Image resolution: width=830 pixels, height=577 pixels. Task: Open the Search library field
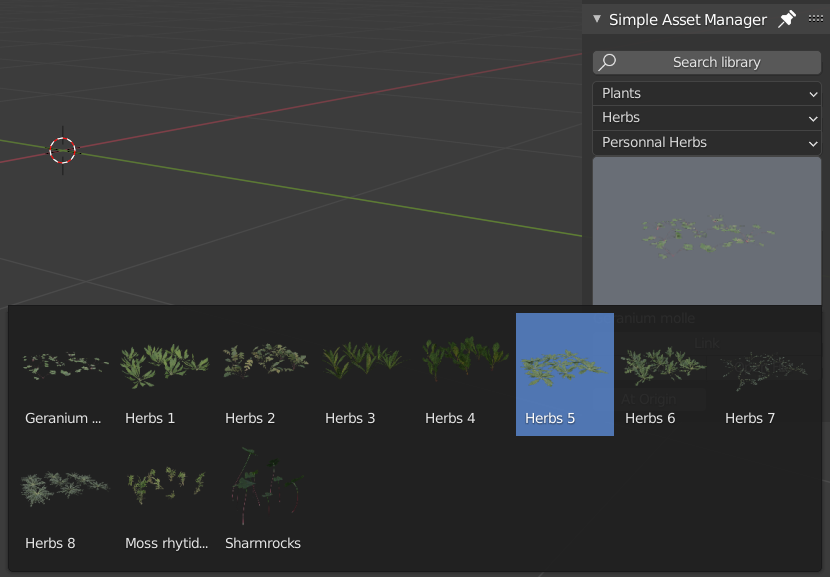[707, 62]
